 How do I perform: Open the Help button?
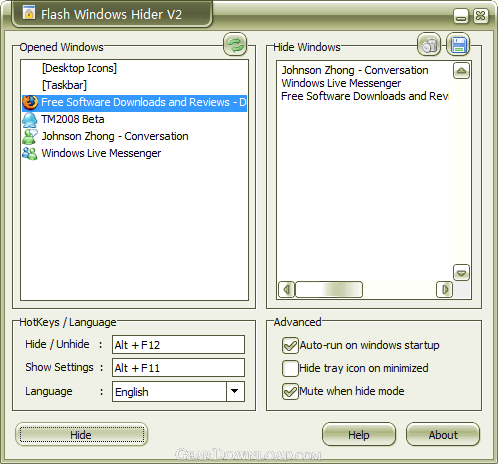(359, 435)
